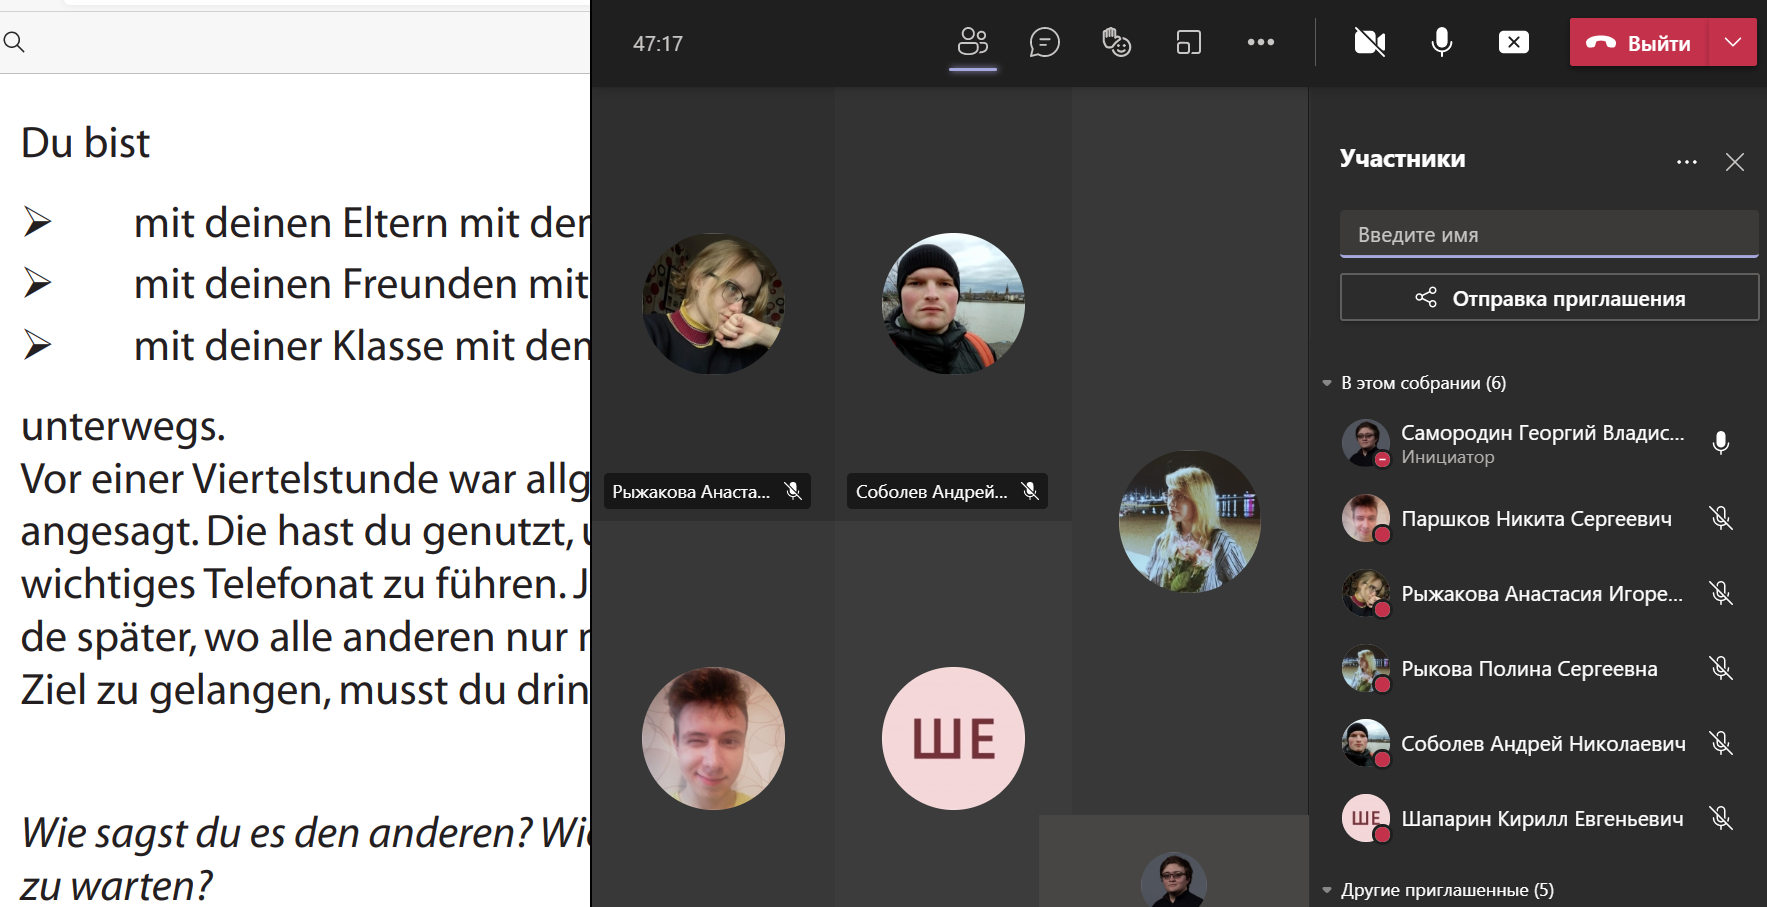
Task: Select participant Шапарин Кирилл Евгеньевич
Action: point(1541,819)
